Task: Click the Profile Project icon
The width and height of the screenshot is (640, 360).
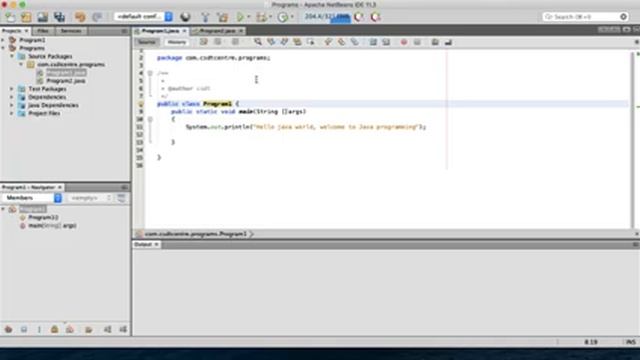Action: tap(282, 17)
